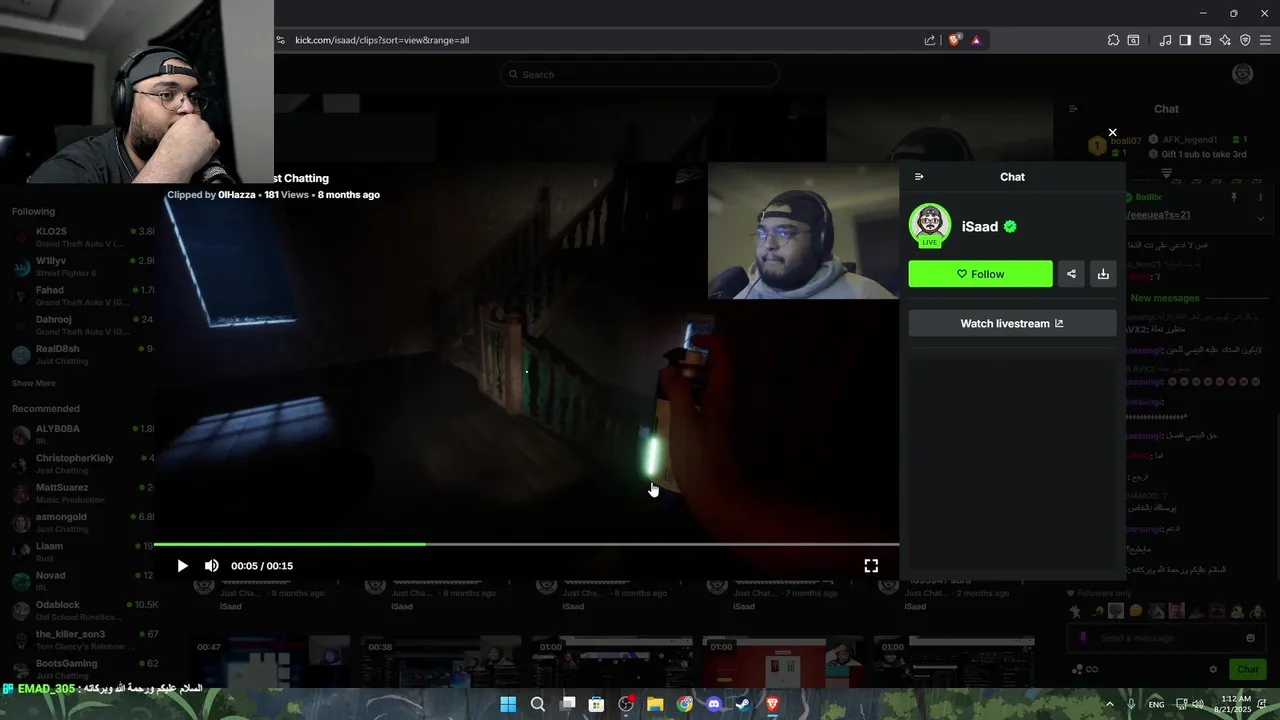Open Liaam recommended channel
The width and height of the screenshot is (1280, 720).
[80, 551]
